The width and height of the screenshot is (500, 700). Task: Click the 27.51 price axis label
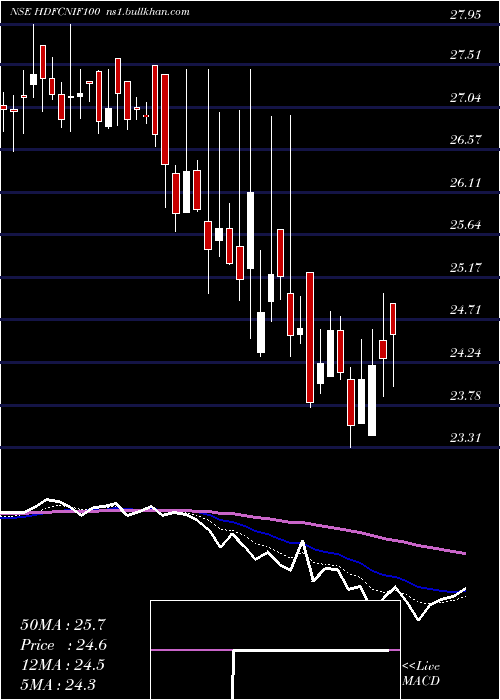point(465,55)
